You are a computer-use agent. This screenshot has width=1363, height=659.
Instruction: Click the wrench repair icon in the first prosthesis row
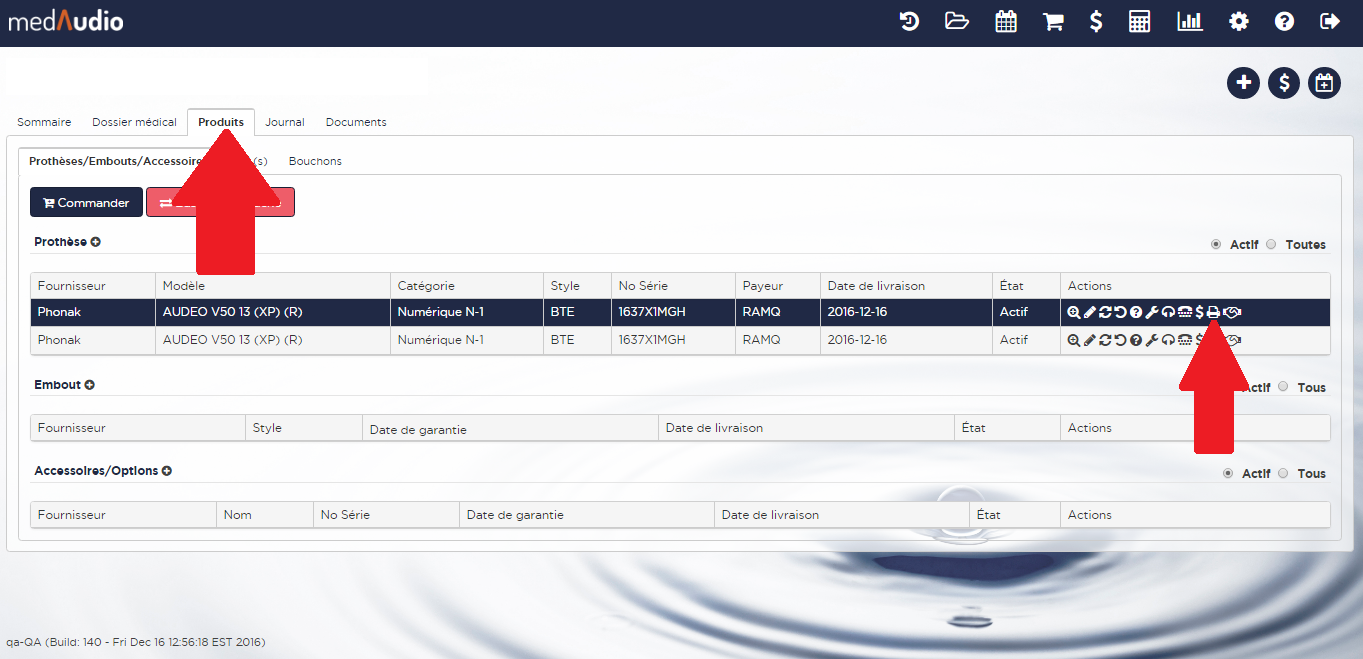(x=1152, y=312)
